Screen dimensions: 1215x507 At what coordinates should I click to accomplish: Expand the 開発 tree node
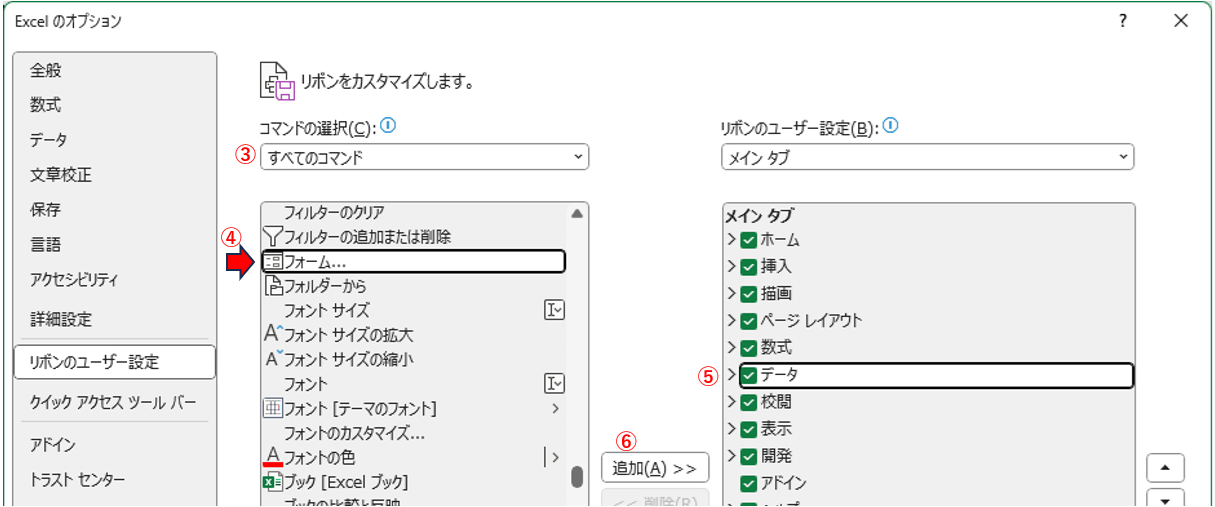pyautogui.click(x=732, y=456)
